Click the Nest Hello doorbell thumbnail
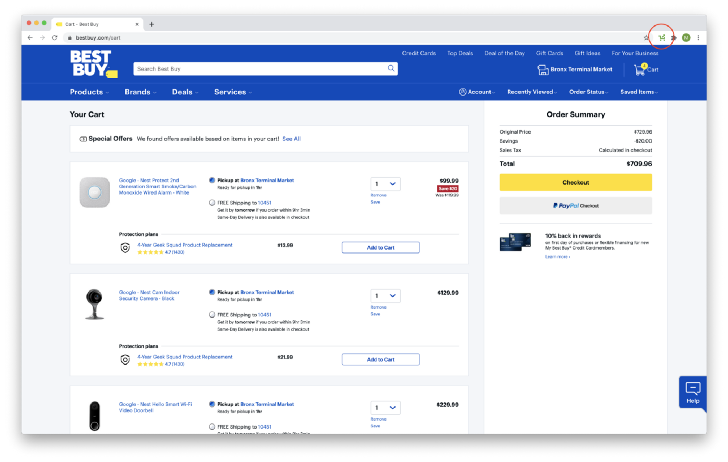This screenshot has width=728, height=462. coord(95,416)
